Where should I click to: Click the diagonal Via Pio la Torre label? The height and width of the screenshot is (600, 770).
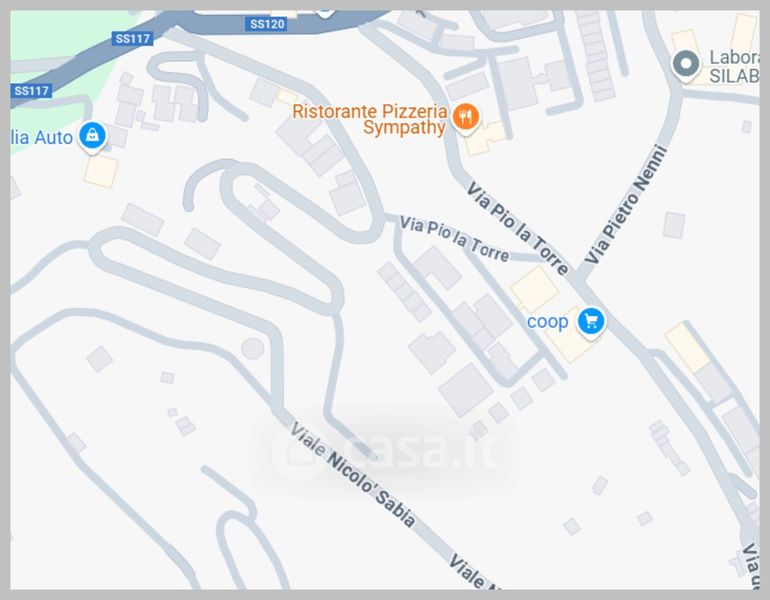(518, 228)
